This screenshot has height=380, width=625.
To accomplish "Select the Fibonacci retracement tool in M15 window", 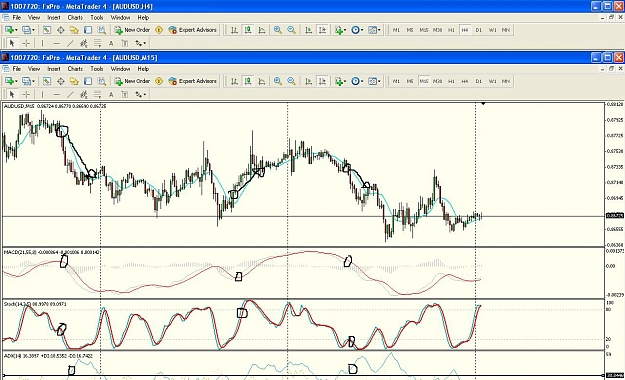I will (x=97, y=95).
